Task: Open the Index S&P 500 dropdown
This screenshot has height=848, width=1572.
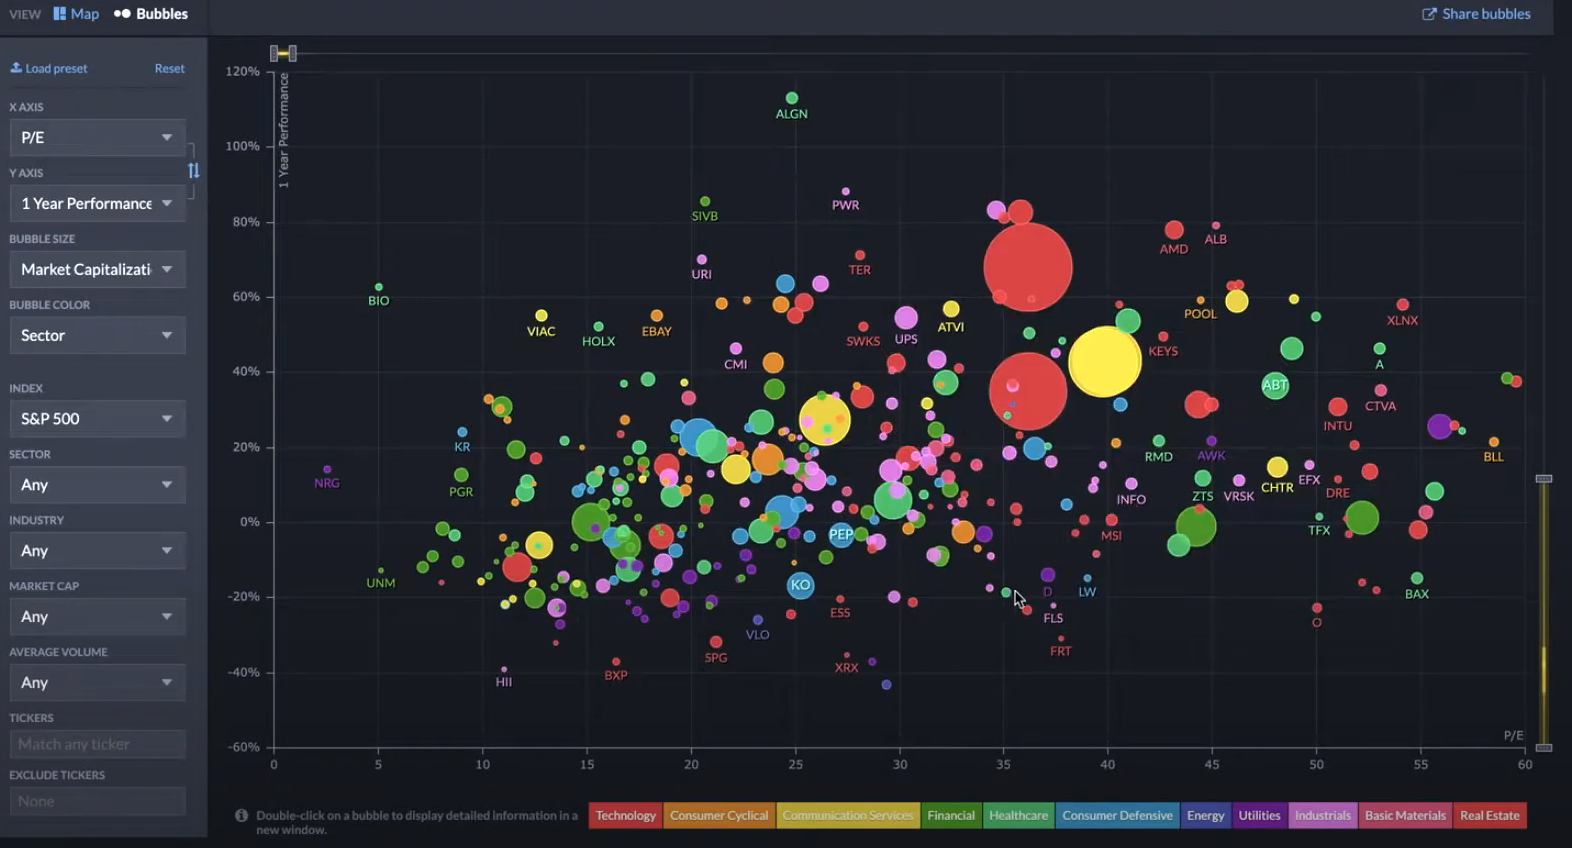Action: [x=97, y=418]
